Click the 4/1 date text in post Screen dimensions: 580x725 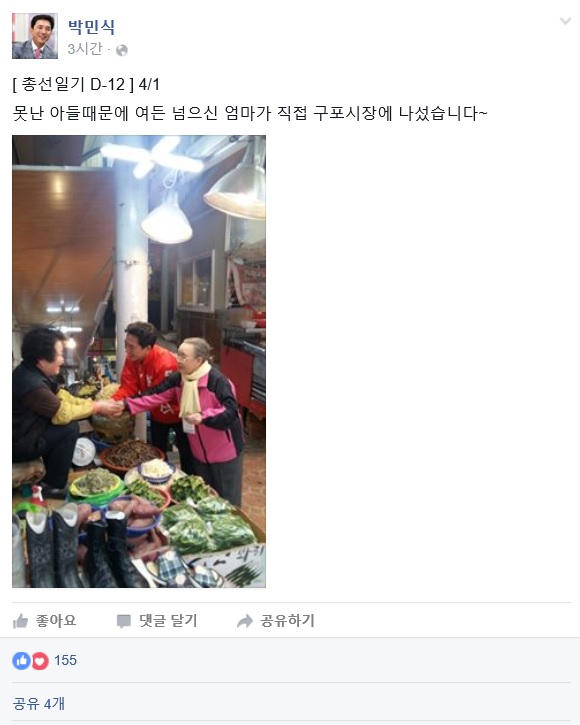click(149, 85)
